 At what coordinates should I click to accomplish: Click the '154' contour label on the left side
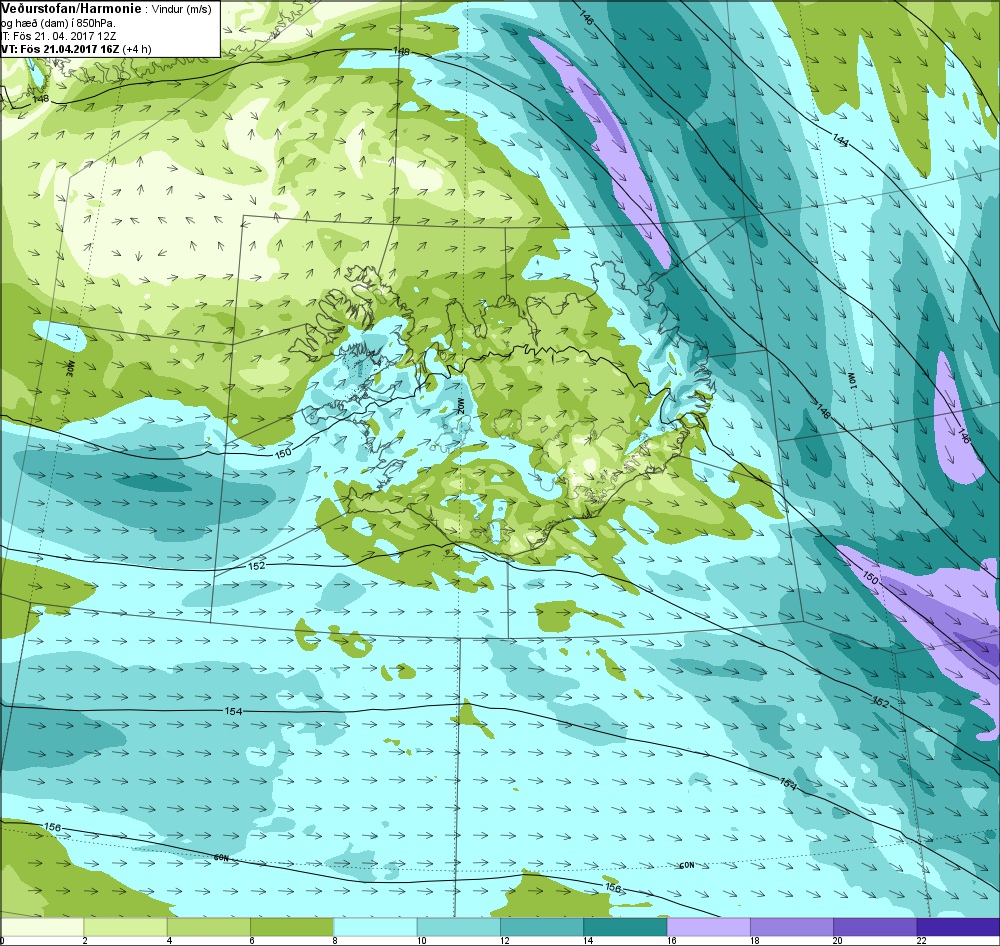click(x=233, y=711)
